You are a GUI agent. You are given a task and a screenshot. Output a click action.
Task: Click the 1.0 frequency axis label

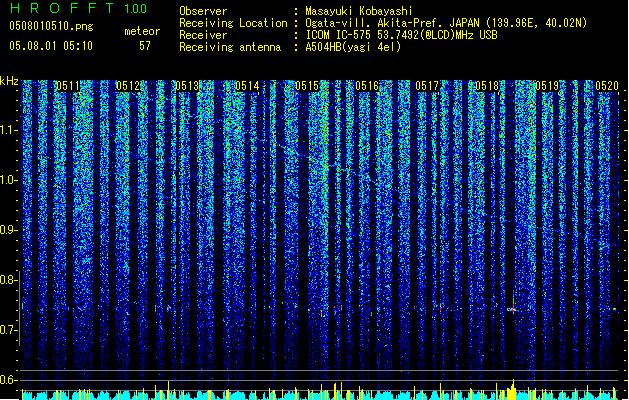[x=8, y=181]
